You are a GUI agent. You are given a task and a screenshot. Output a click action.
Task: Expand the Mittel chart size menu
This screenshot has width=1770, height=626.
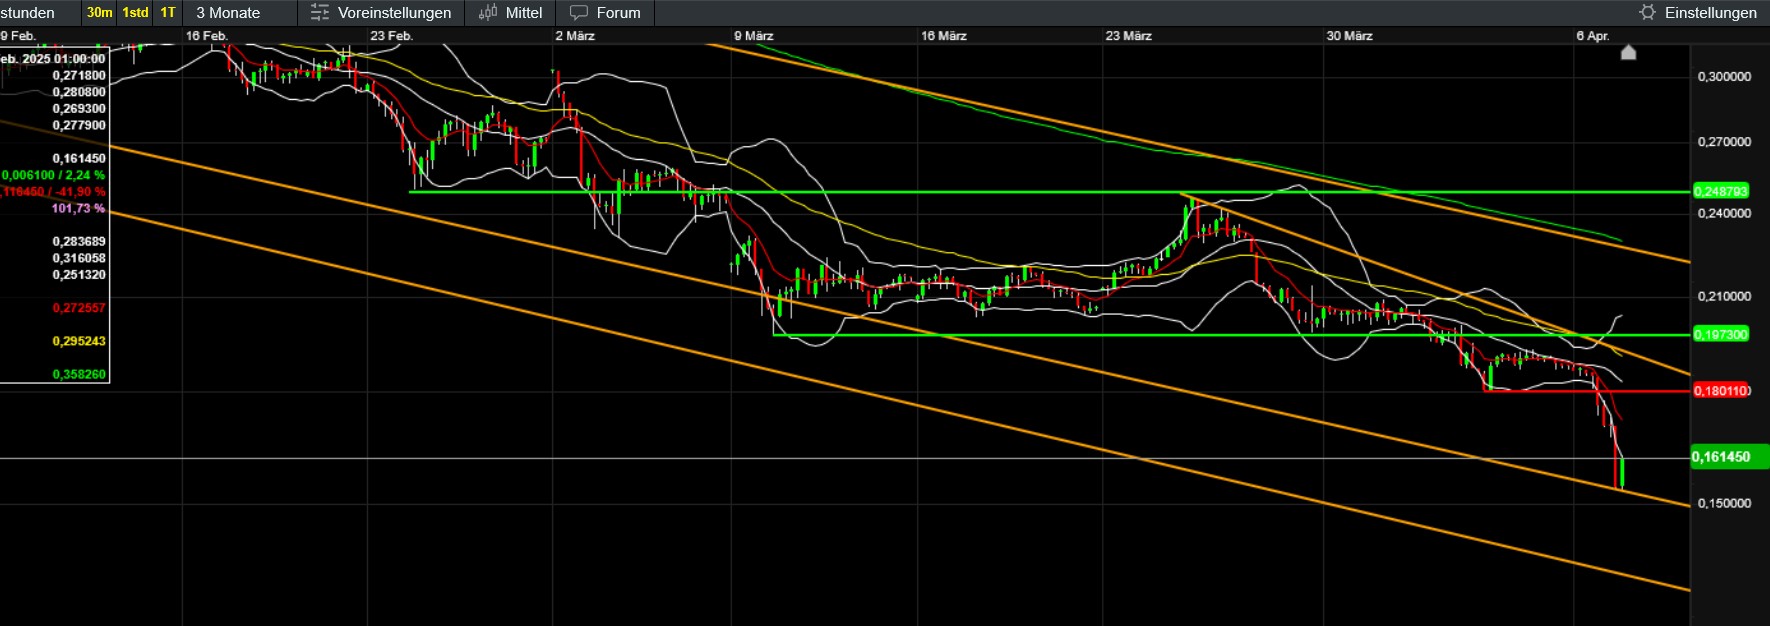[511, 13]
